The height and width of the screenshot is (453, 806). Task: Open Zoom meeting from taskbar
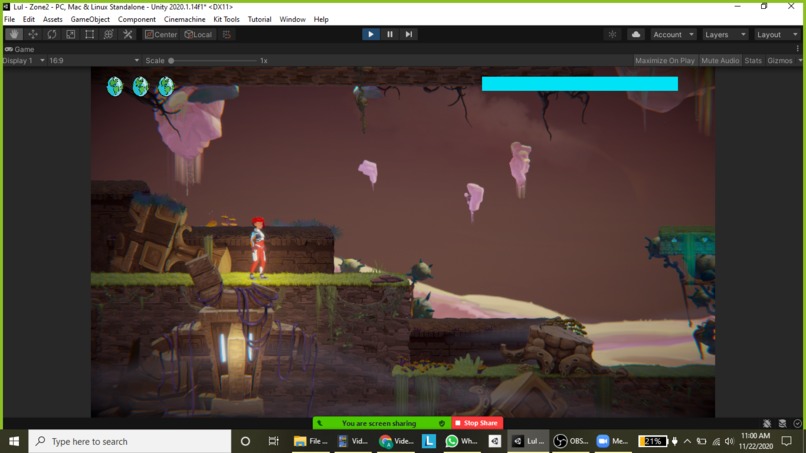pos(613,441)
